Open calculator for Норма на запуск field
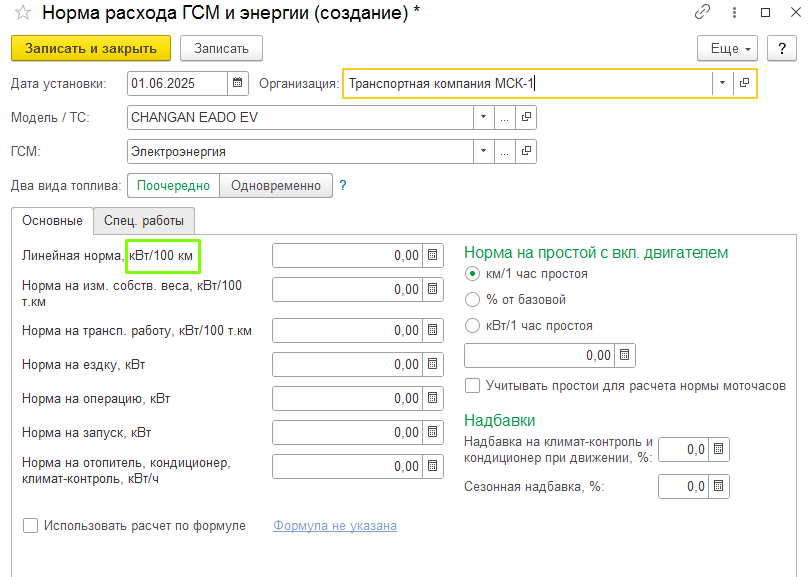 432,433
